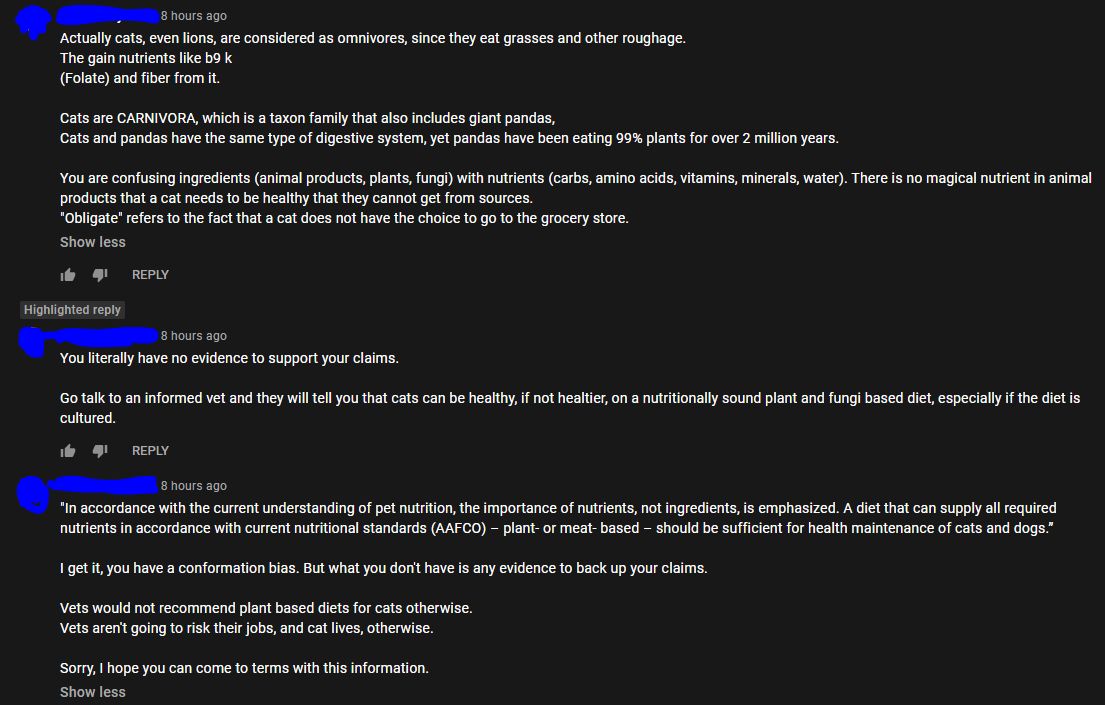1105x705 pixels.
Task: Reply to the first comment about CARNIVORA
Action: 150,275
